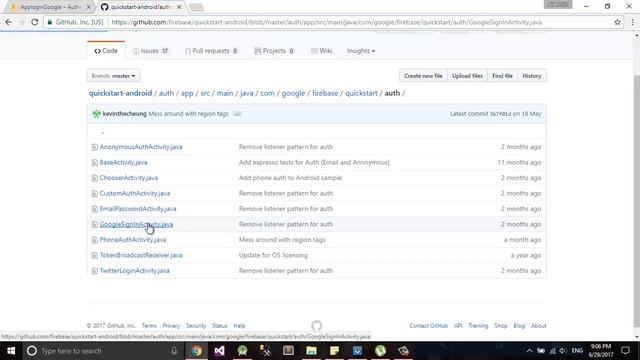The image size is (640, 360).
Task: Expand the Insights dropdown
Action: point(361,51)
